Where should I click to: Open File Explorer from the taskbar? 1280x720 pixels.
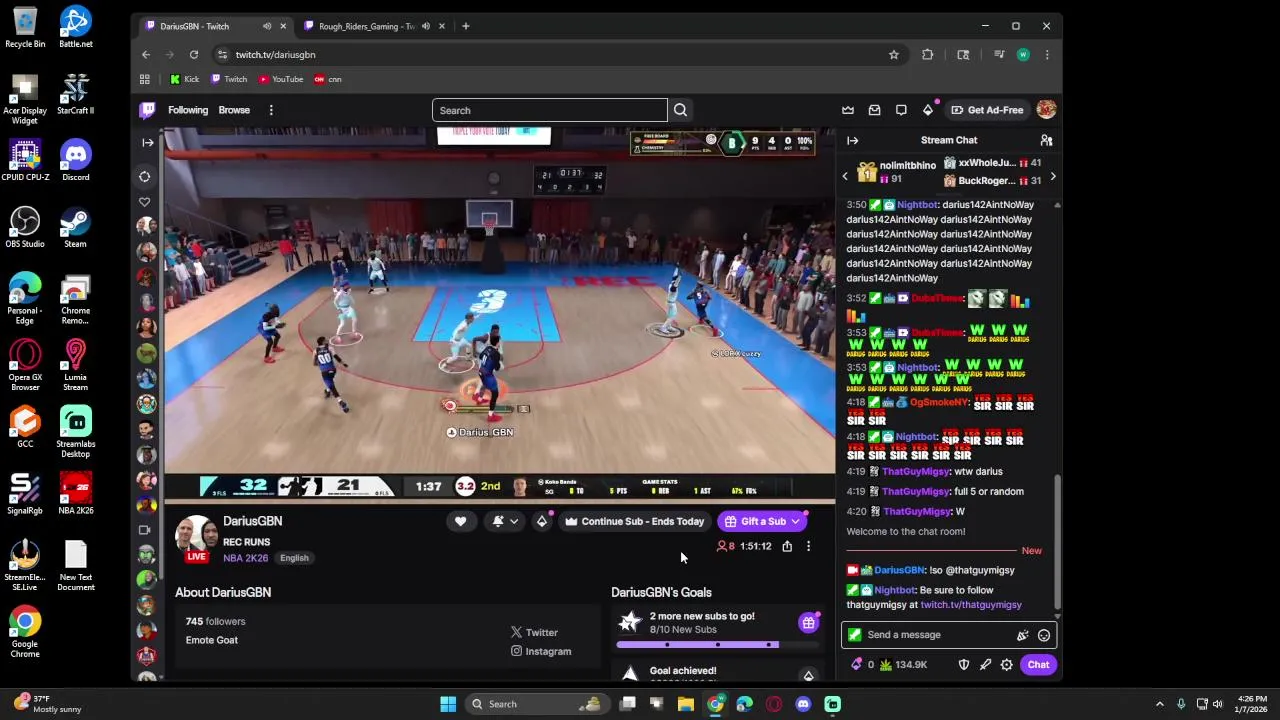click(685, 704)
